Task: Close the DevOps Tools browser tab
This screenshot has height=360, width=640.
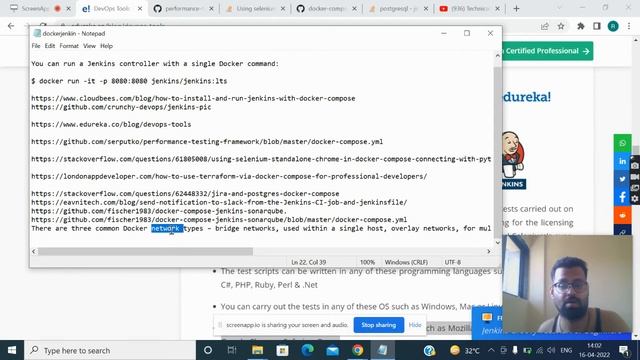Action: 140,8
